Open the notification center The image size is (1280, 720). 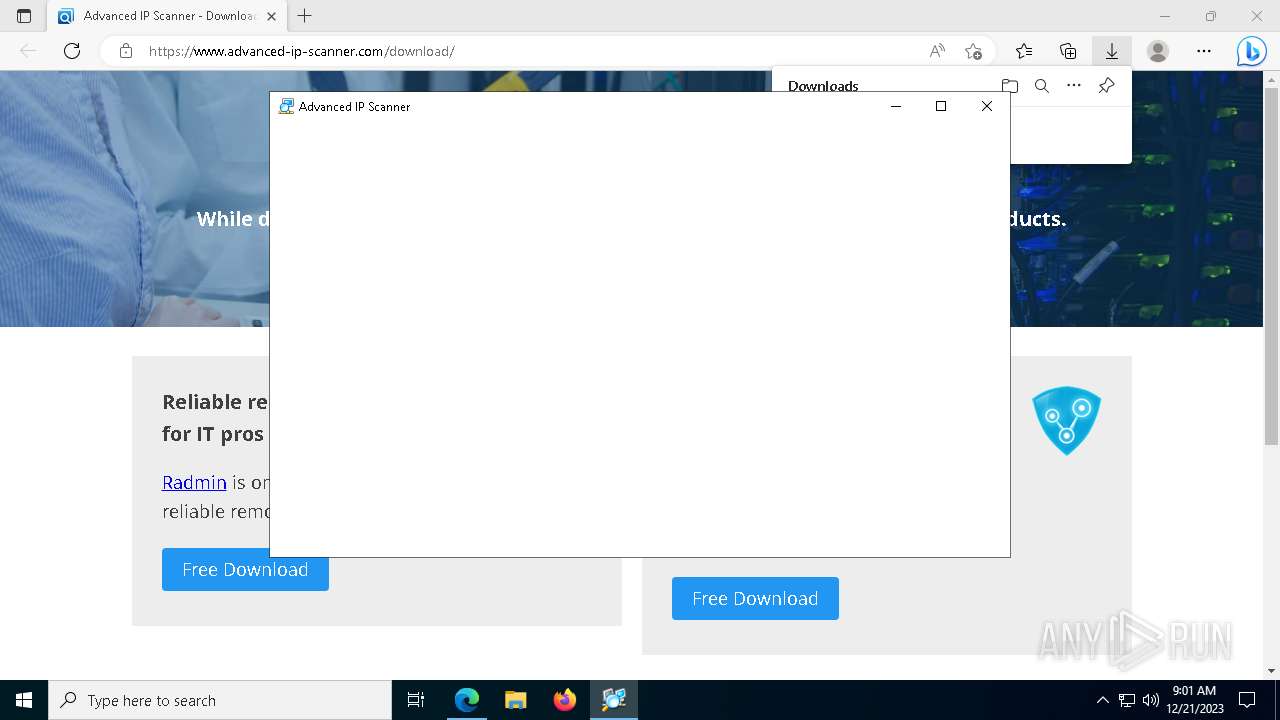(1247, 700)
